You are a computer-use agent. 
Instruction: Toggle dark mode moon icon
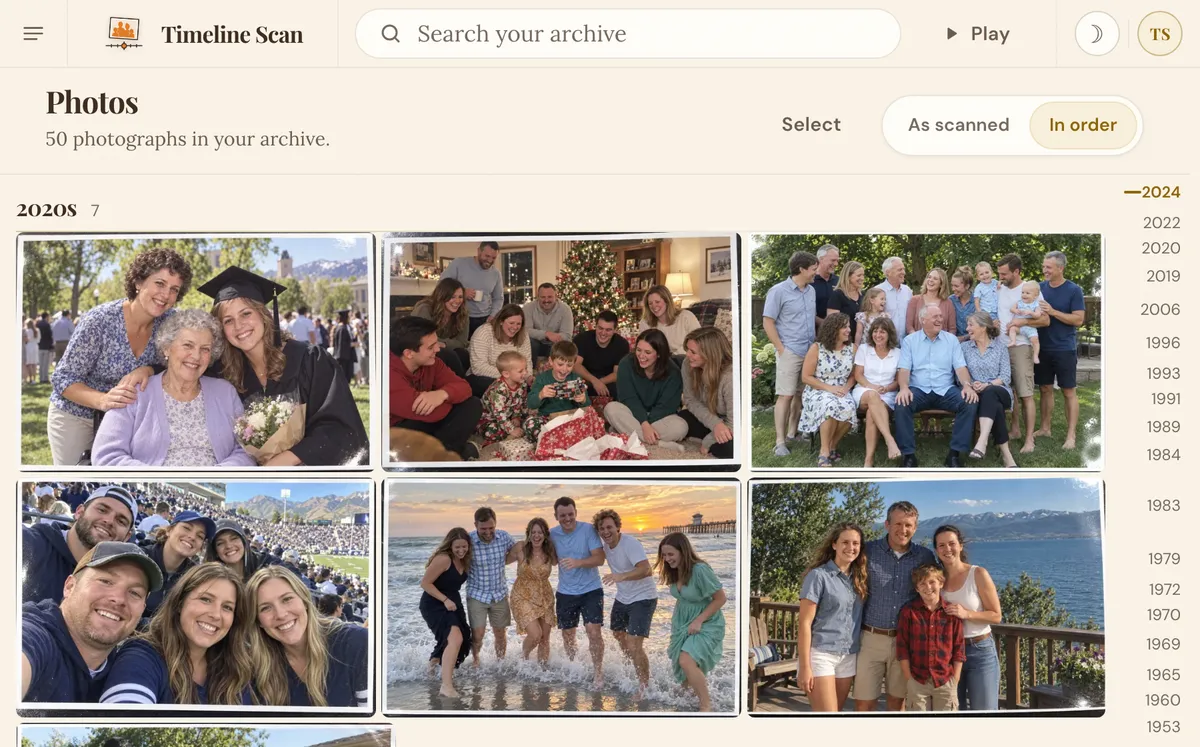pyautogui.click(x=1097, y=34)
